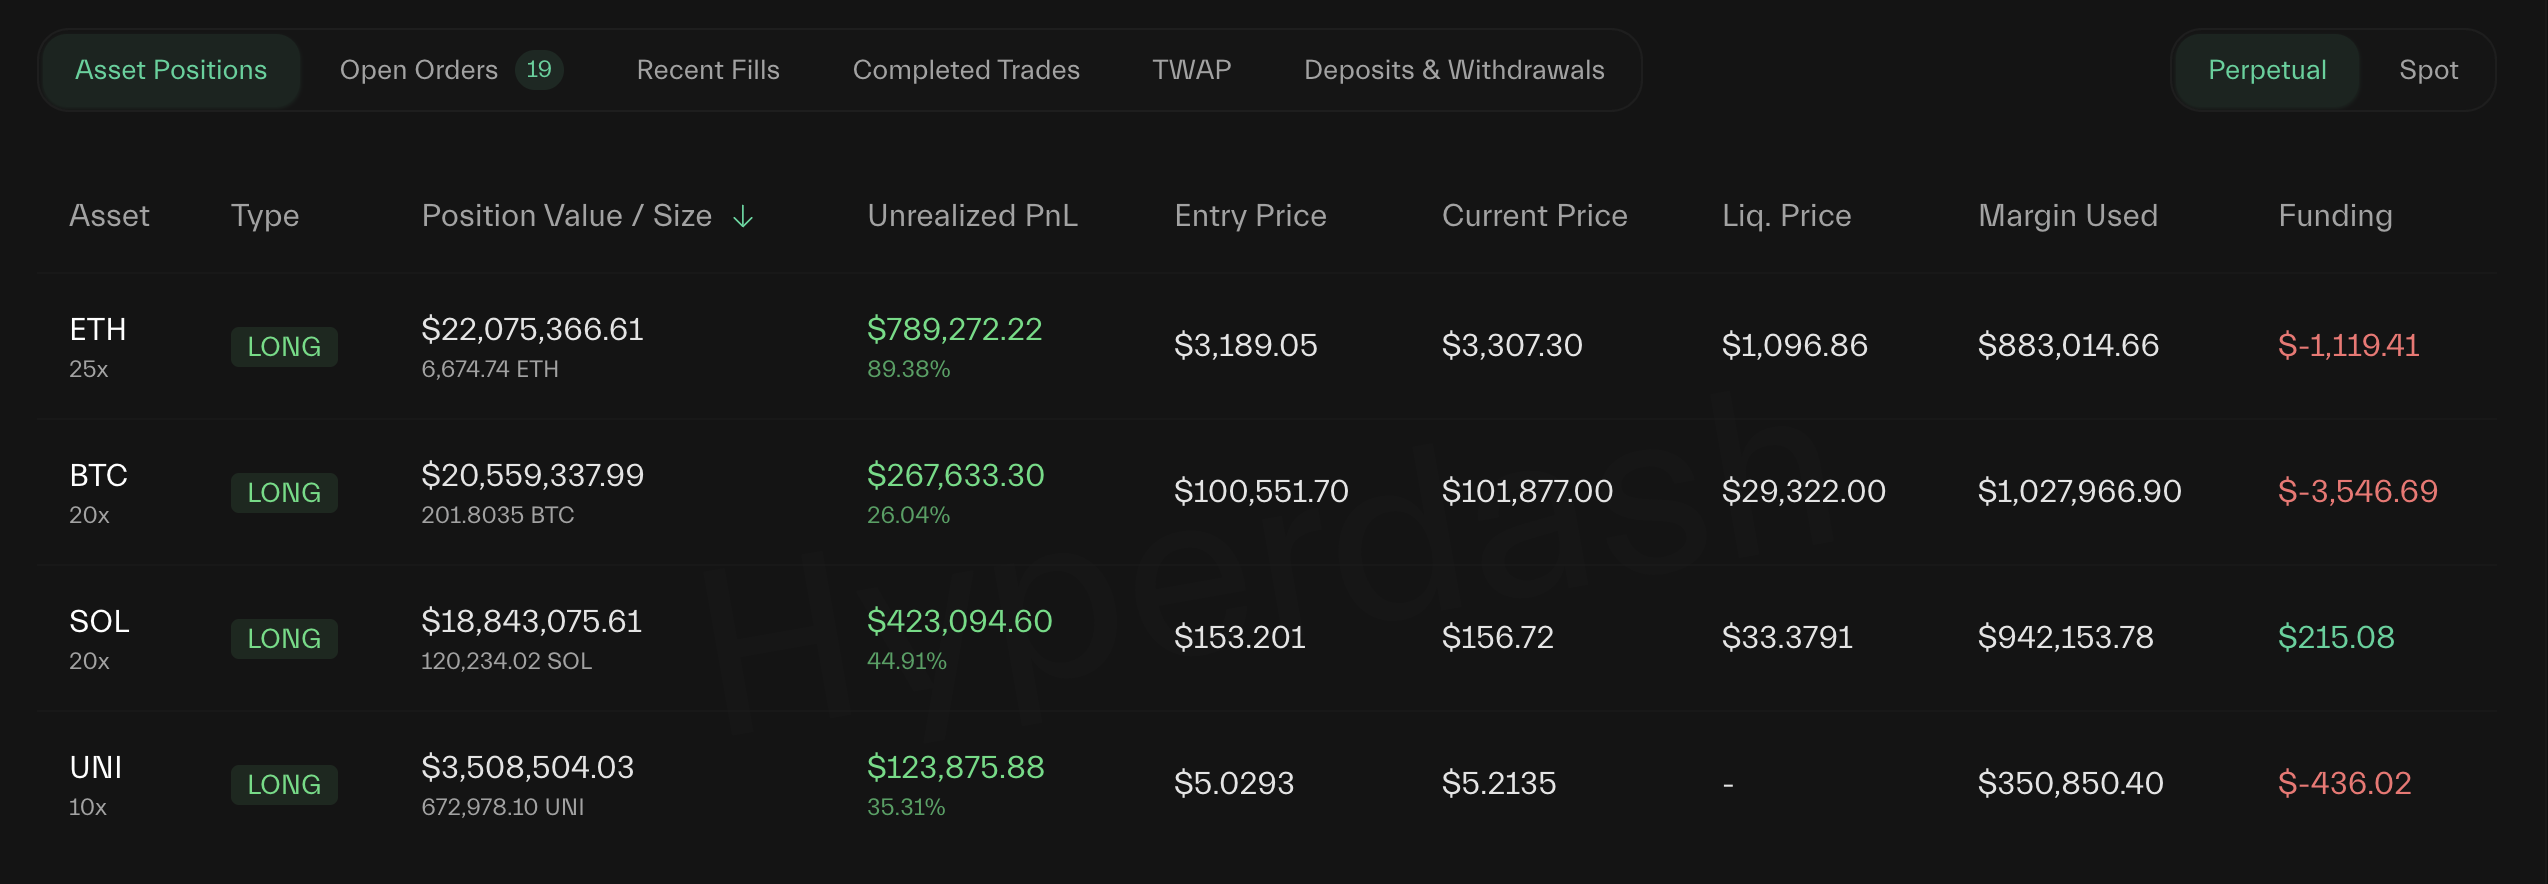Screen dimensions: 2548x884
Task: Switch to the Spot view
Action: 2428,70
